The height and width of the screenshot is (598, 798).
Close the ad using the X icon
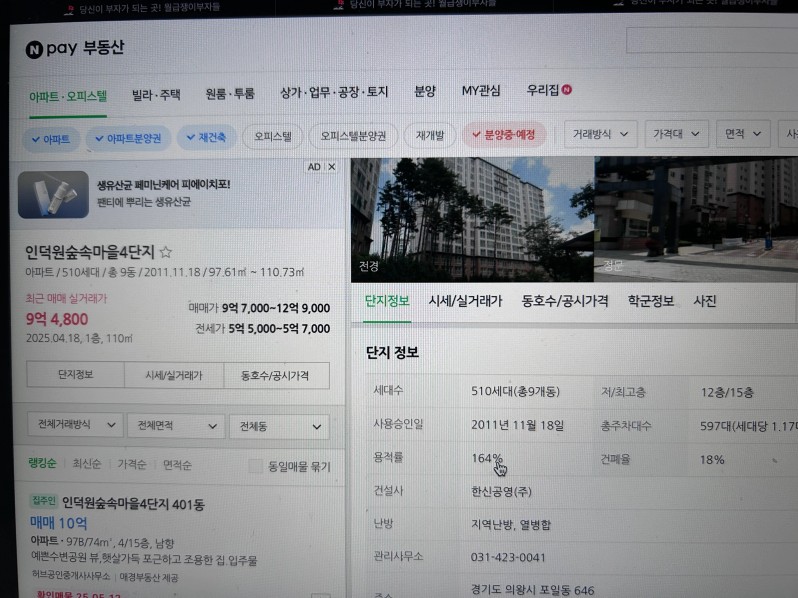(x=332, y=167)
